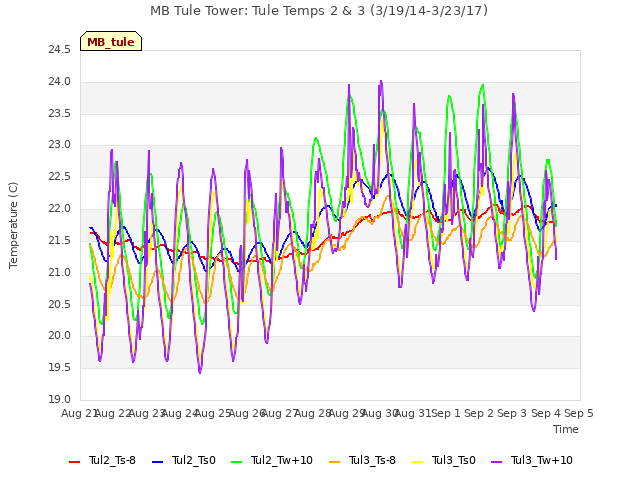
Task: Toggle the Tul3_Ts-8 legend entry
Action: (362, 460)
